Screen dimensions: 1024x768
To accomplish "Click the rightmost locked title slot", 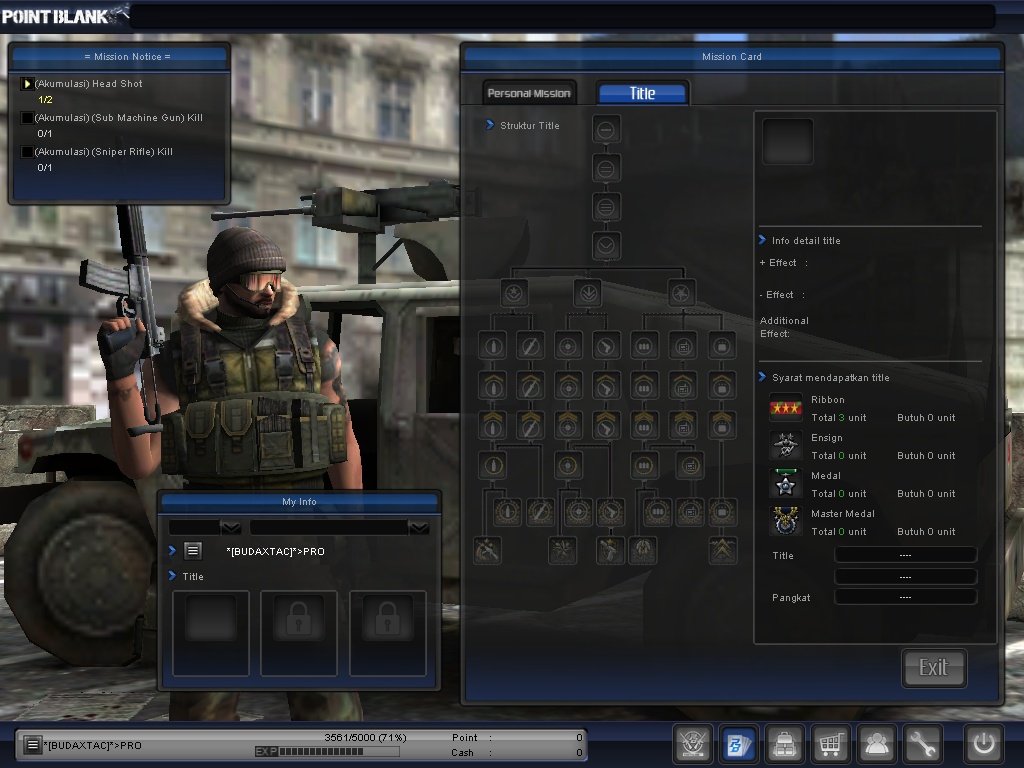I will pos(388,633).
